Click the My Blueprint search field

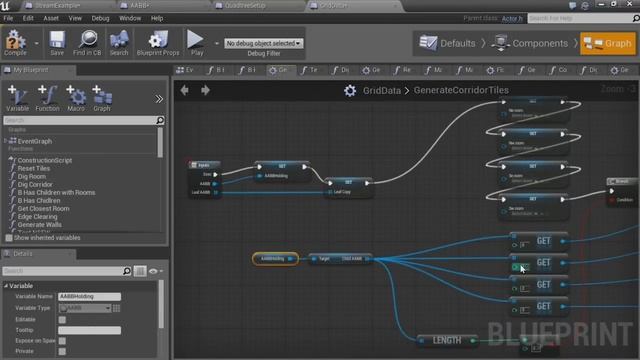click(83, 120)
